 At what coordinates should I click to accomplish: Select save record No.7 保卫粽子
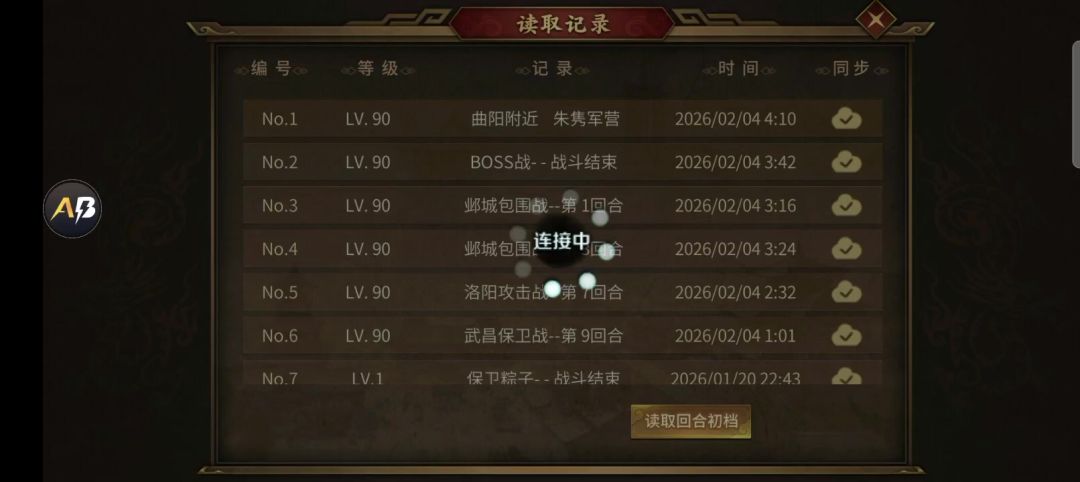coord(562,373)
